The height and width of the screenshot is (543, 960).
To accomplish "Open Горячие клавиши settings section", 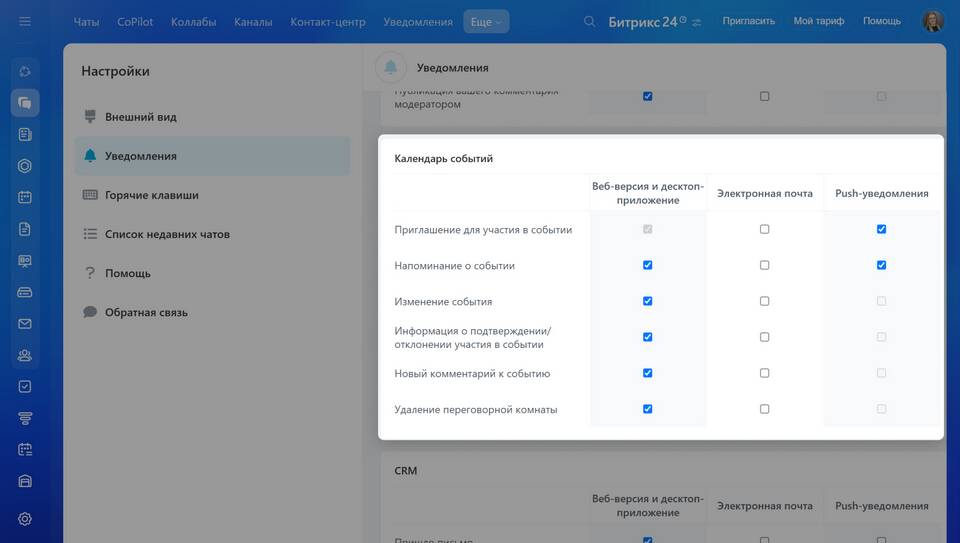I will [x=151, y=195].
